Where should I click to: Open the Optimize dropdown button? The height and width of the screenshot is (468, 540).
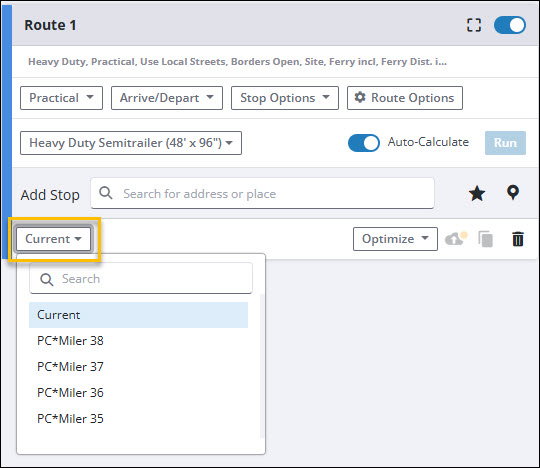coord(395,239)
